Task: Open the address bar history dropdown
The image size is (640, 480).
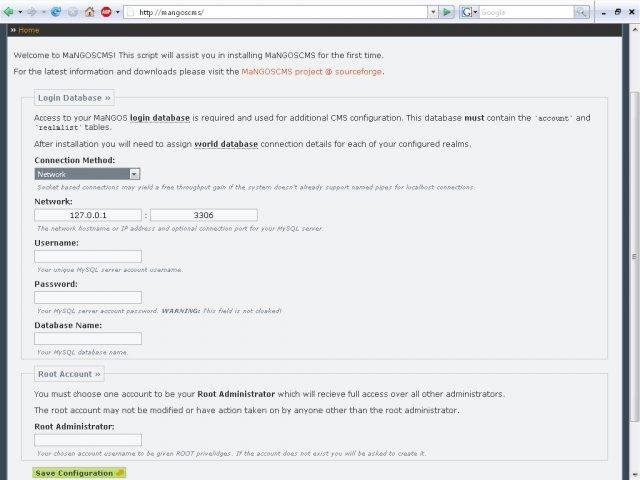Action: [433, 12]
